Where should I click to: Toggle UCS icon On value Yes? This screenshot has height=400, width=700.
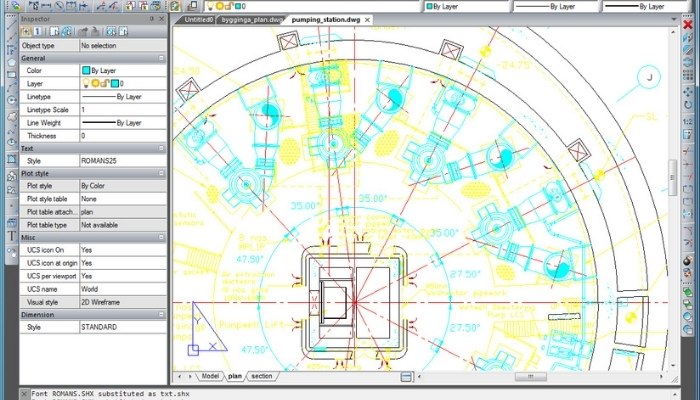point(123,250)
